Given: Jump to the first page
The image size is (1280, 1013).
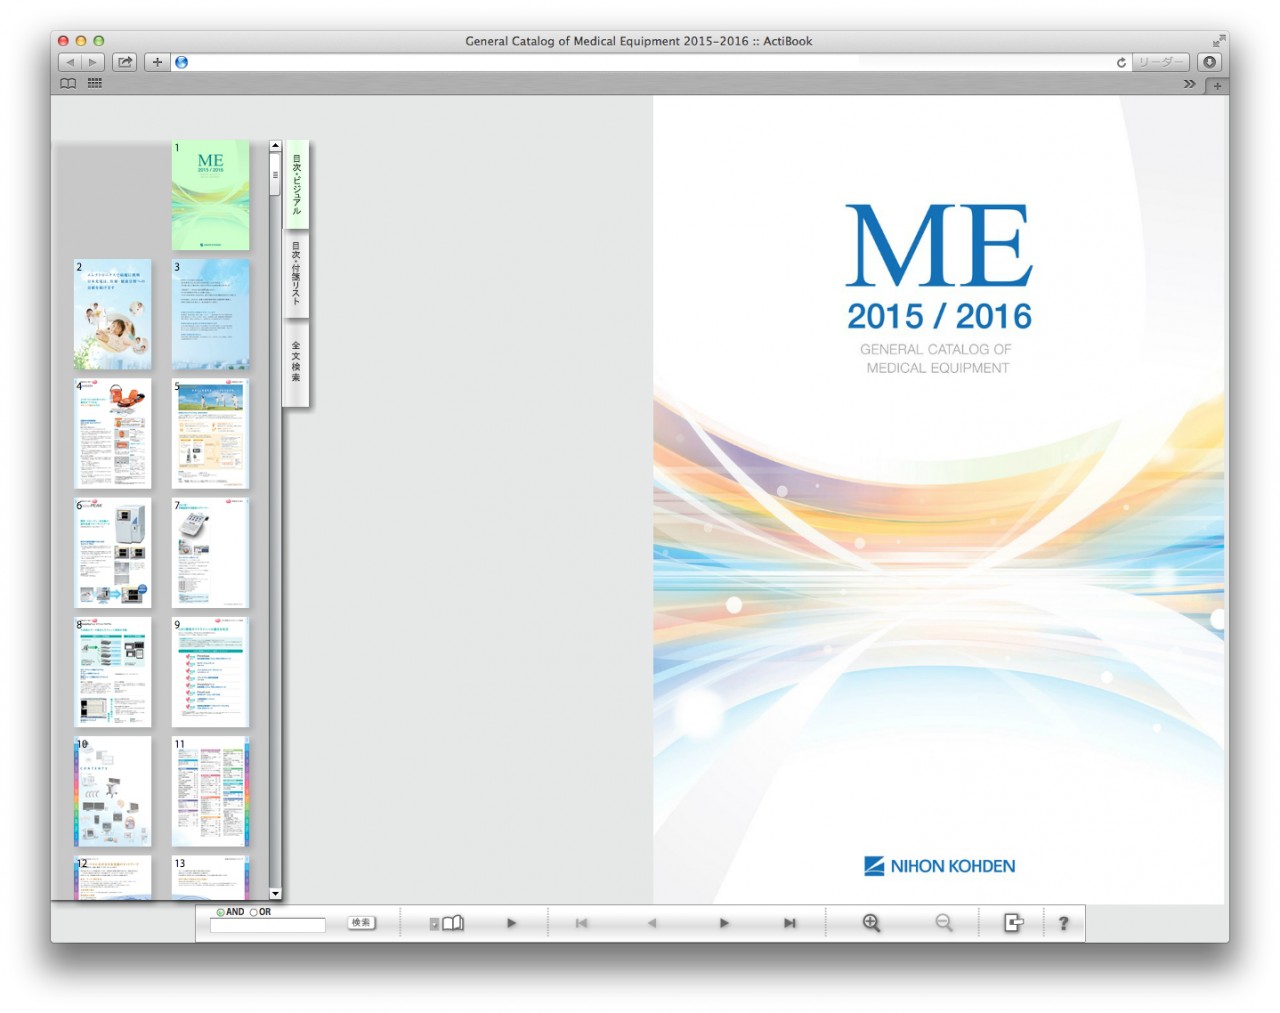Looking at the screenshot, I should [581, 923].
